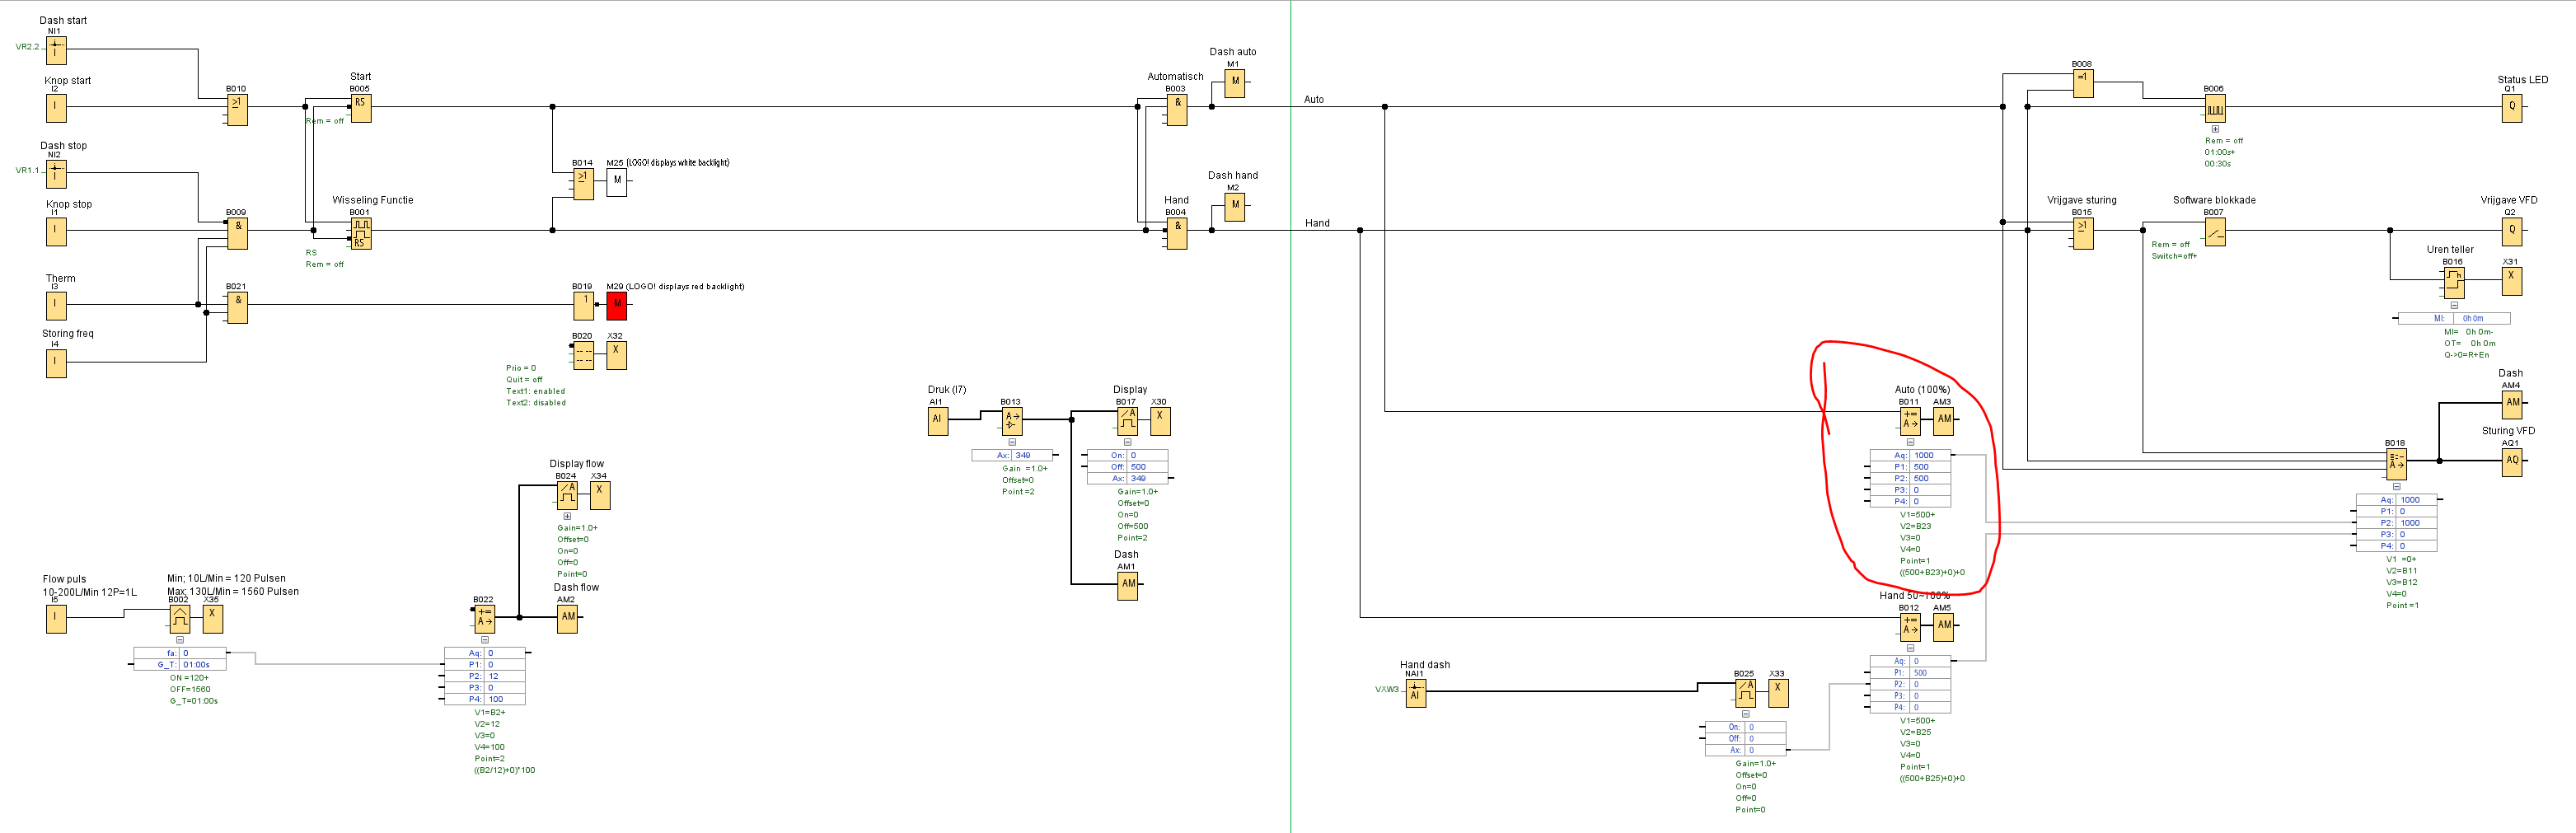This screenshot has width=2576, height=833.
Task: Click the Aq 1000 field of B011
Action: pyautogui.click(x=1910, y=455)
